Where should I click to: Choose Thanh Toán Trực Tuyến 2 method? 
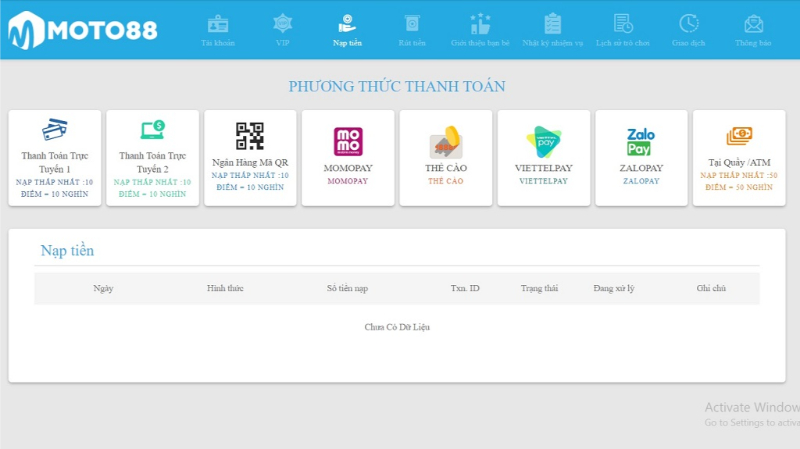(x=152, y=157)
